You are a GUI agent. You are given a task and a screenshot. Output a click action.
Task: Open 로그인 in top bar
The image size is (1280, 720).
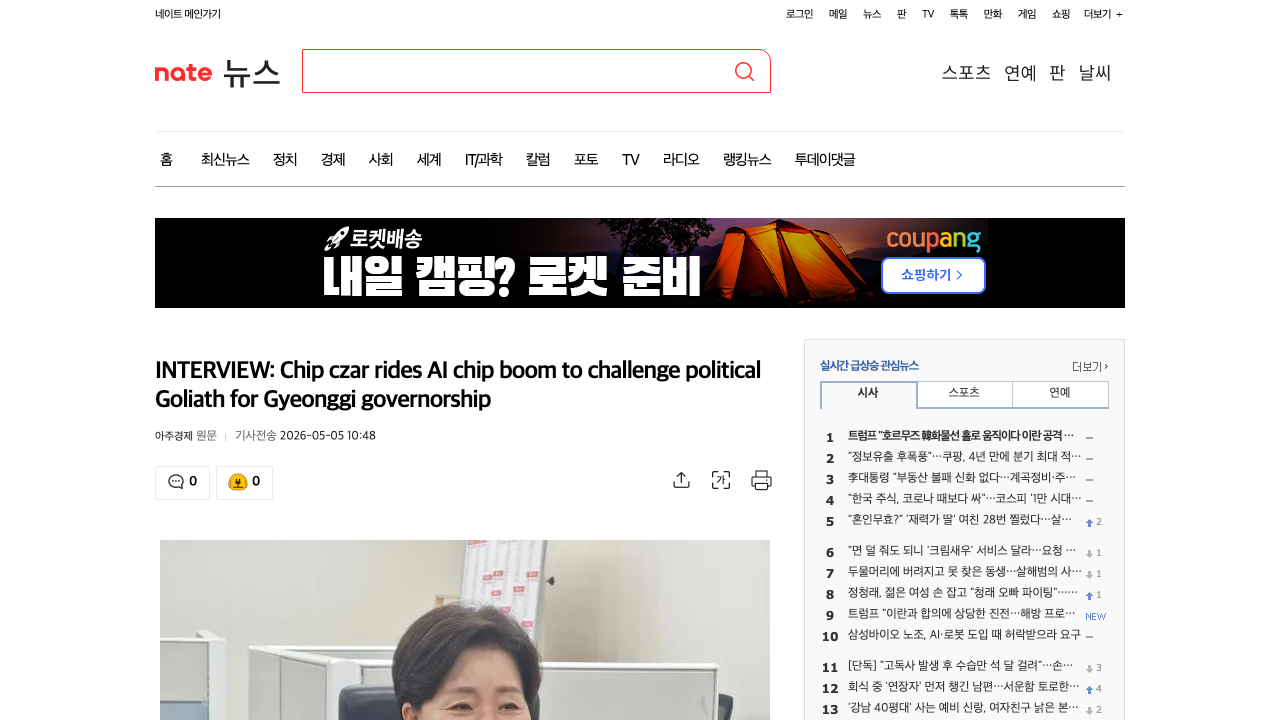(799, 14)
